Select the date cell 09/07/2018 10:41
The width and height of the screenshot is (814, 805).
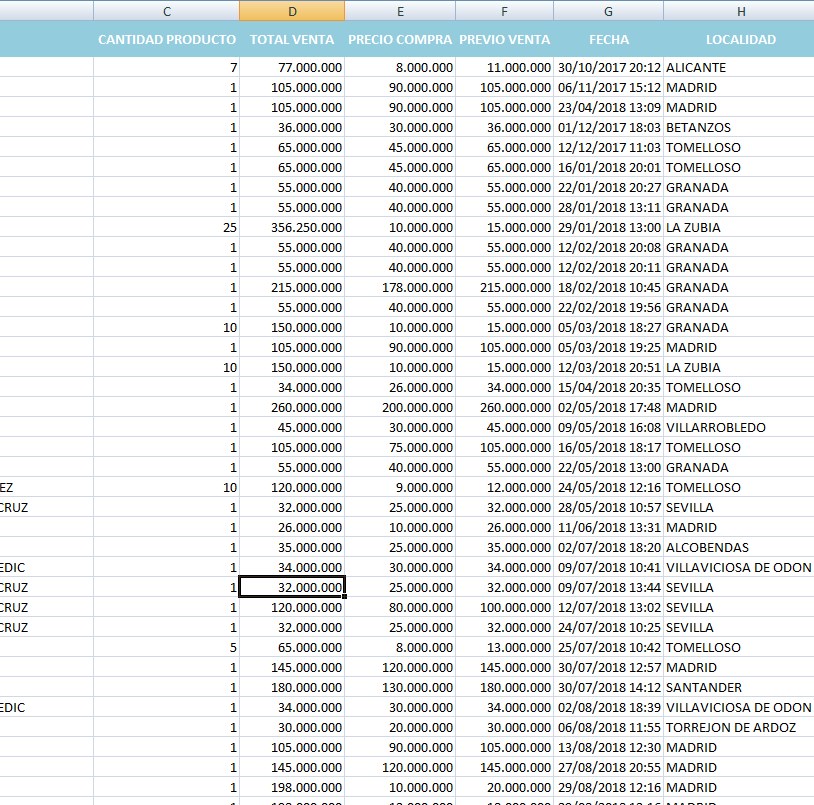pyautogui.click(x=608, y=568)
